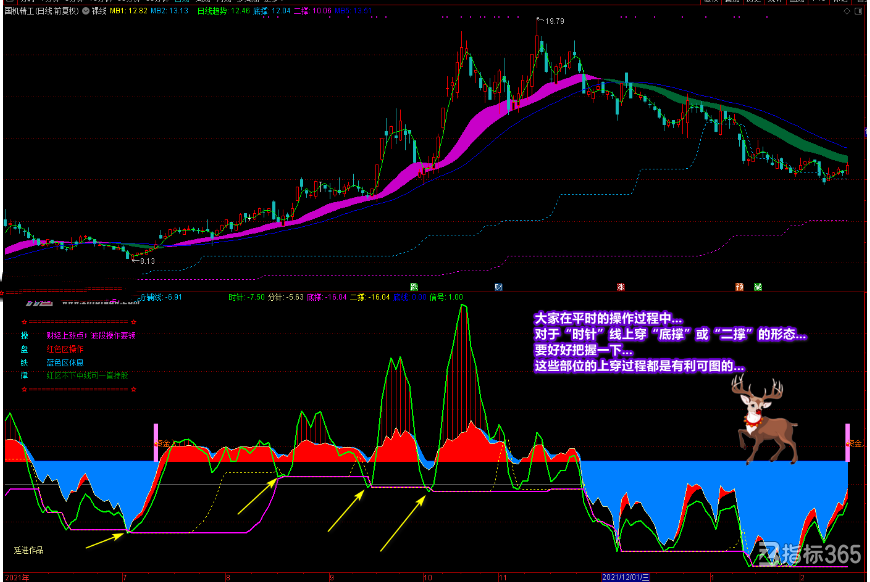Select the MB5: 13.51 indicator label
The image size is (870, 582).
pyautogui.click(x=353, y=11)
